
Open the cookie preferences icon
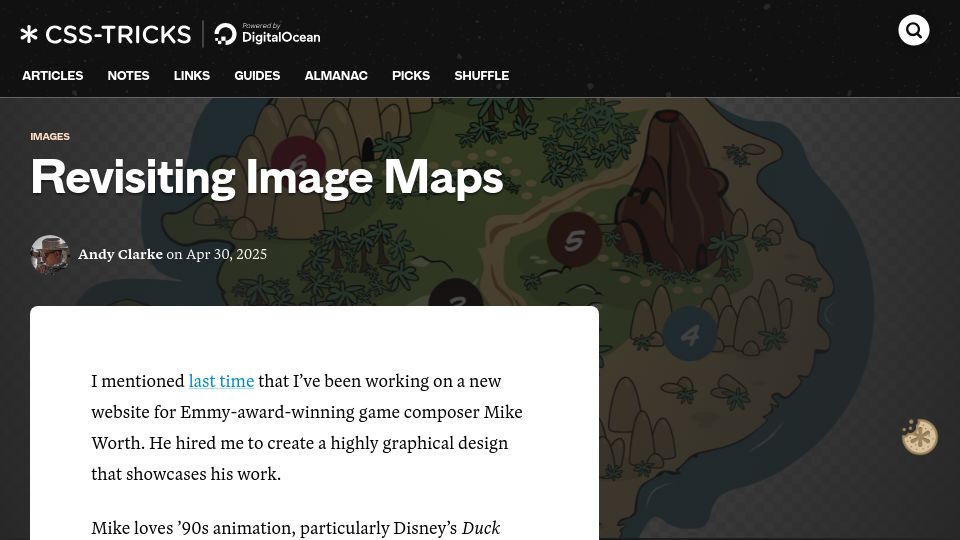[920, 437]
